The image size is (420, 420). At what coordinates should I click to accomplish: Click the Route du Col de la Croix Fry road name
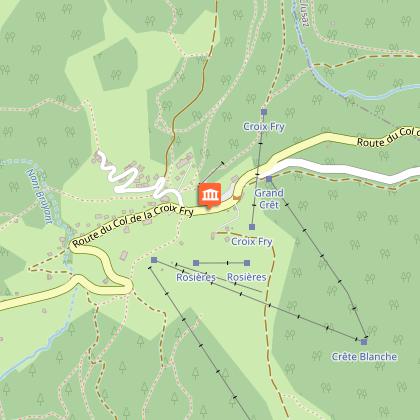pos(133,225)
